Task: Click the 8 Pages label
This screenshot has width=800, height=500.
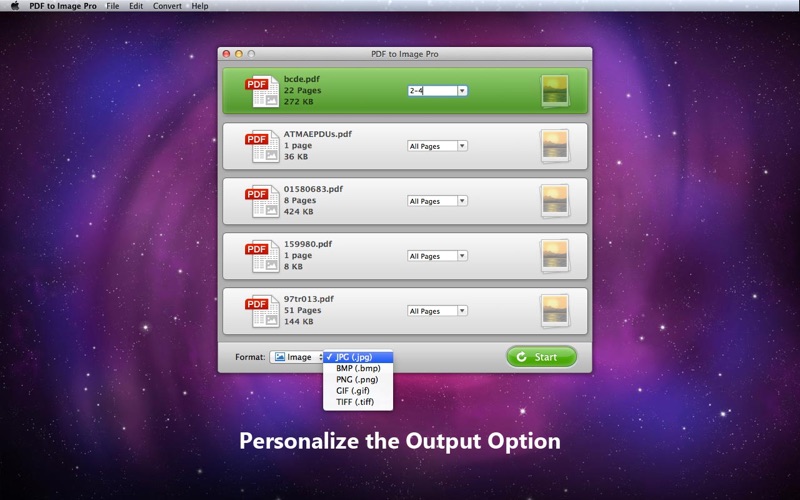Action: (300, 201)
